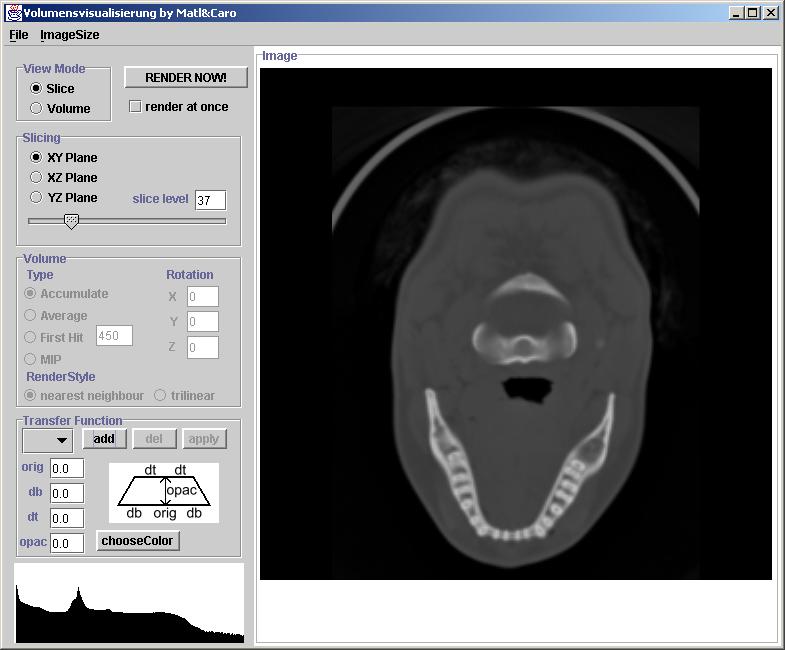
Task: Open the File menu
Action: tap(18, 35)
